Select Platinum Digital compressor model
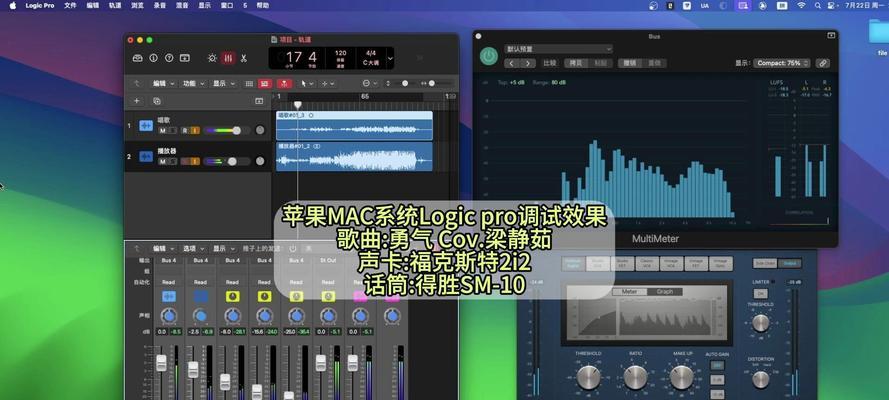889x400 pixels. click(573, 263)
